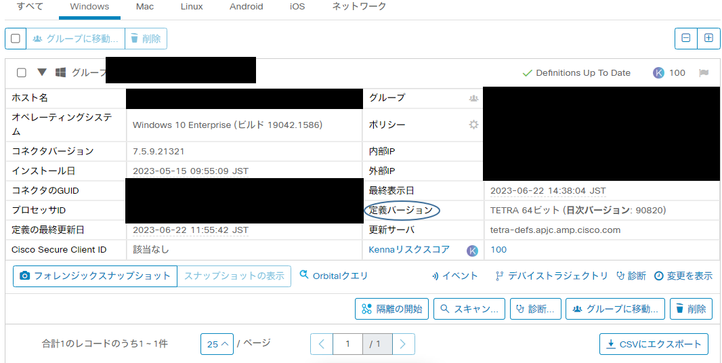Click the top 削除 button
Image resolution: width=722 pixels, height=363 pixels.
click(146, 39)
